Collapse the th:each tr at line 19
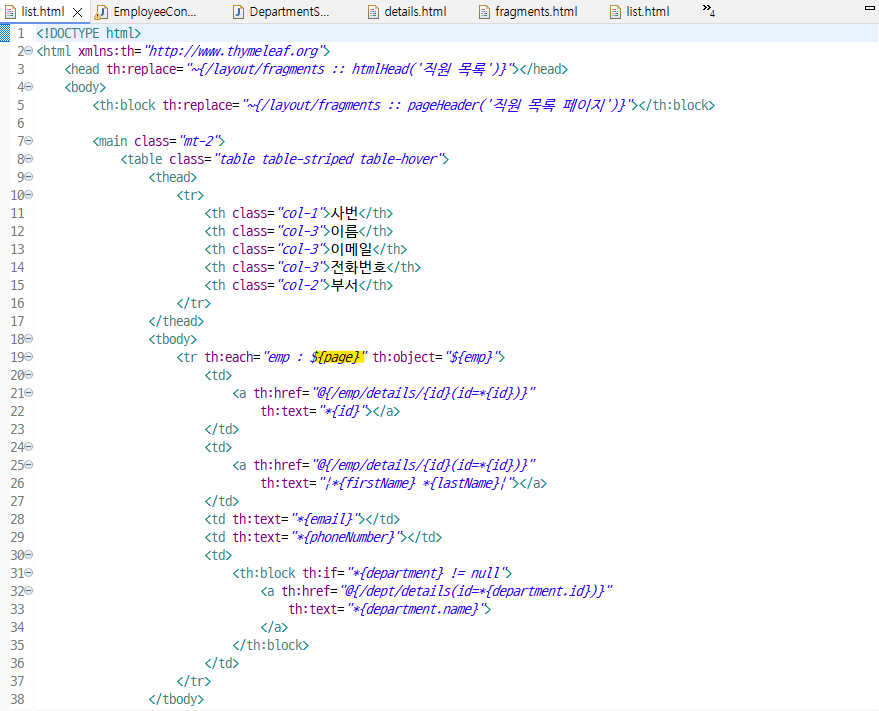879x711 pixels. tap(29, 357)
